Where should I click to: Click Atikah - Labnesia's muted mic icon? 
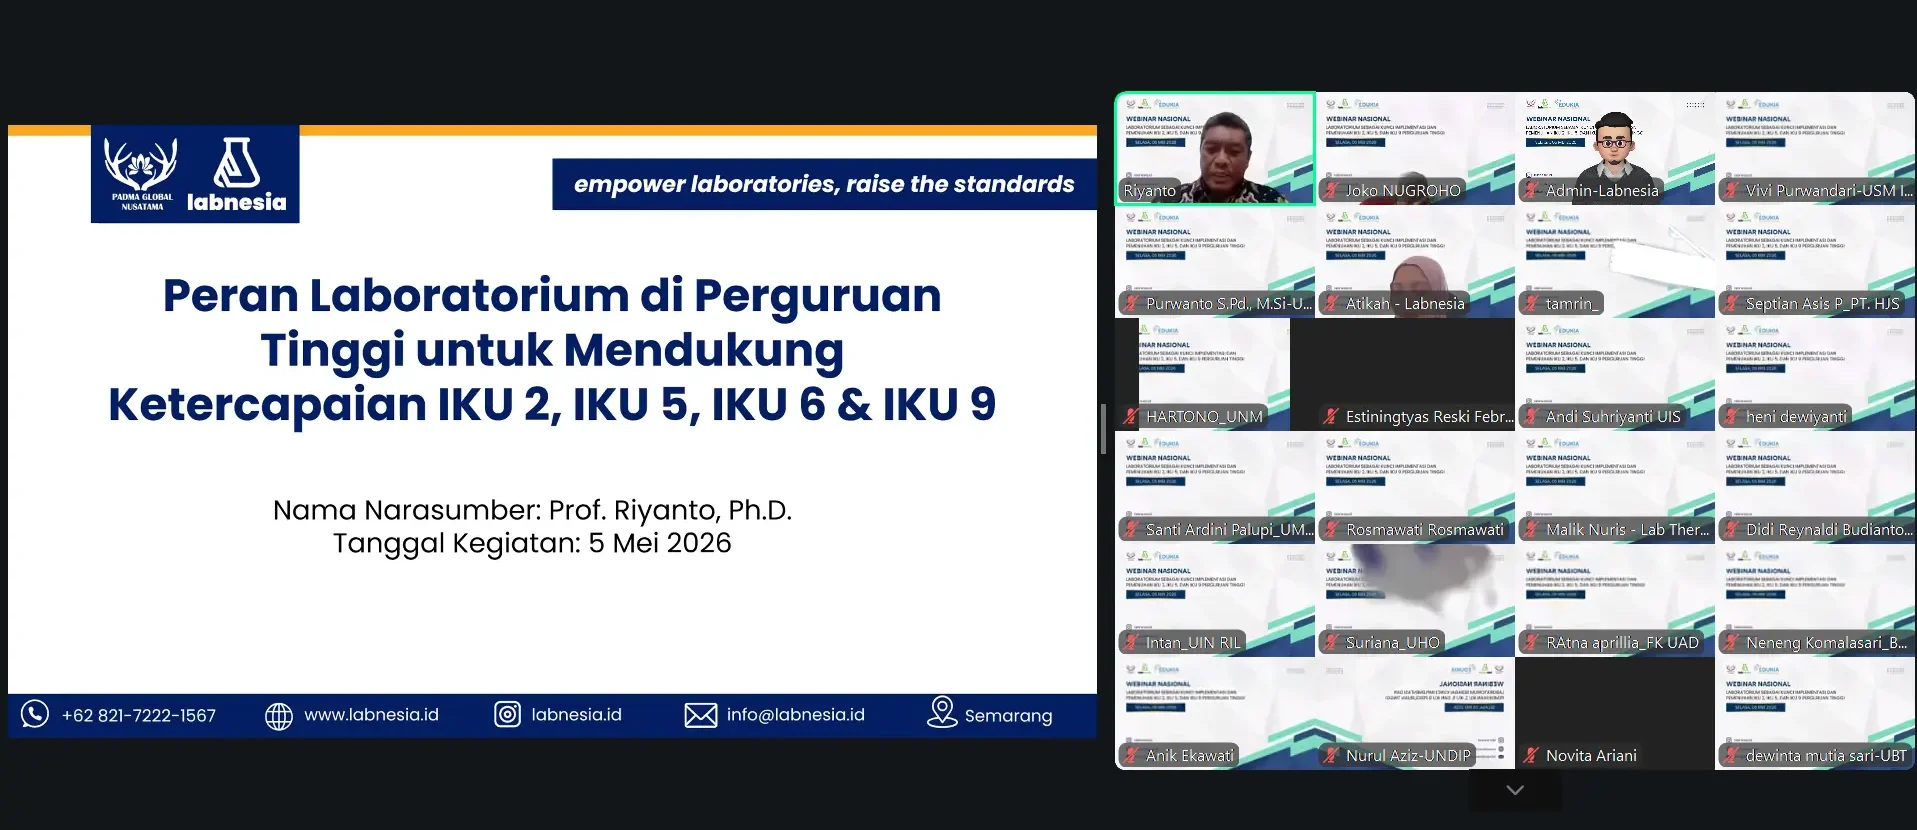click(1331, 303)
